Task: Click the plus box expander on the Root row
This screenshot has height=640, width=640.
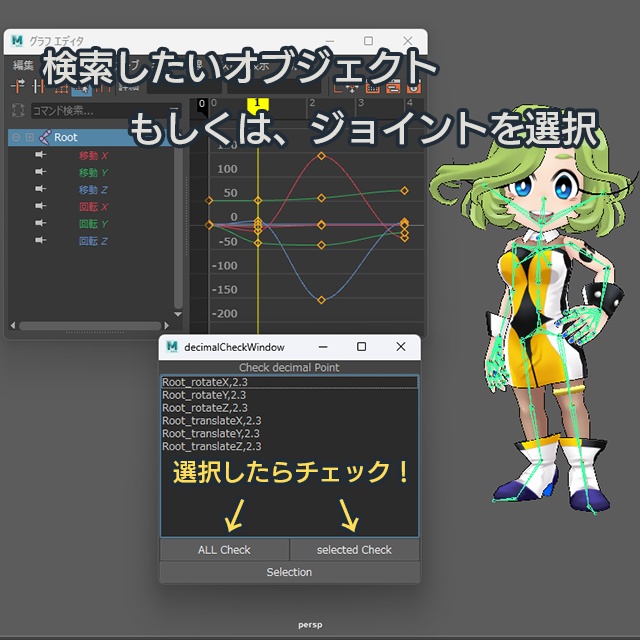Action: click(x=30, y=137)
